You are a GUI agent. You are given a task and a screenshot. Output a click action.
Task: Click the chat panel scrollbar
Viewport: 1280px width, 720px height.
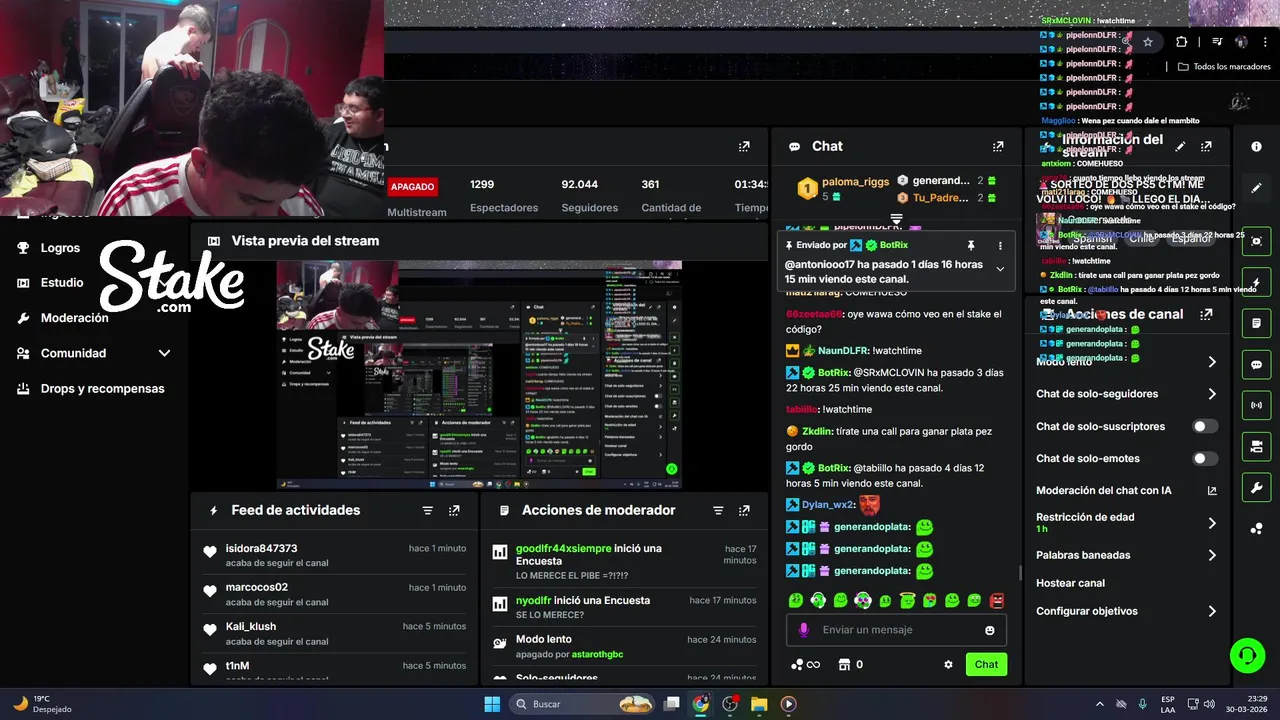(x=1020, y=572)
